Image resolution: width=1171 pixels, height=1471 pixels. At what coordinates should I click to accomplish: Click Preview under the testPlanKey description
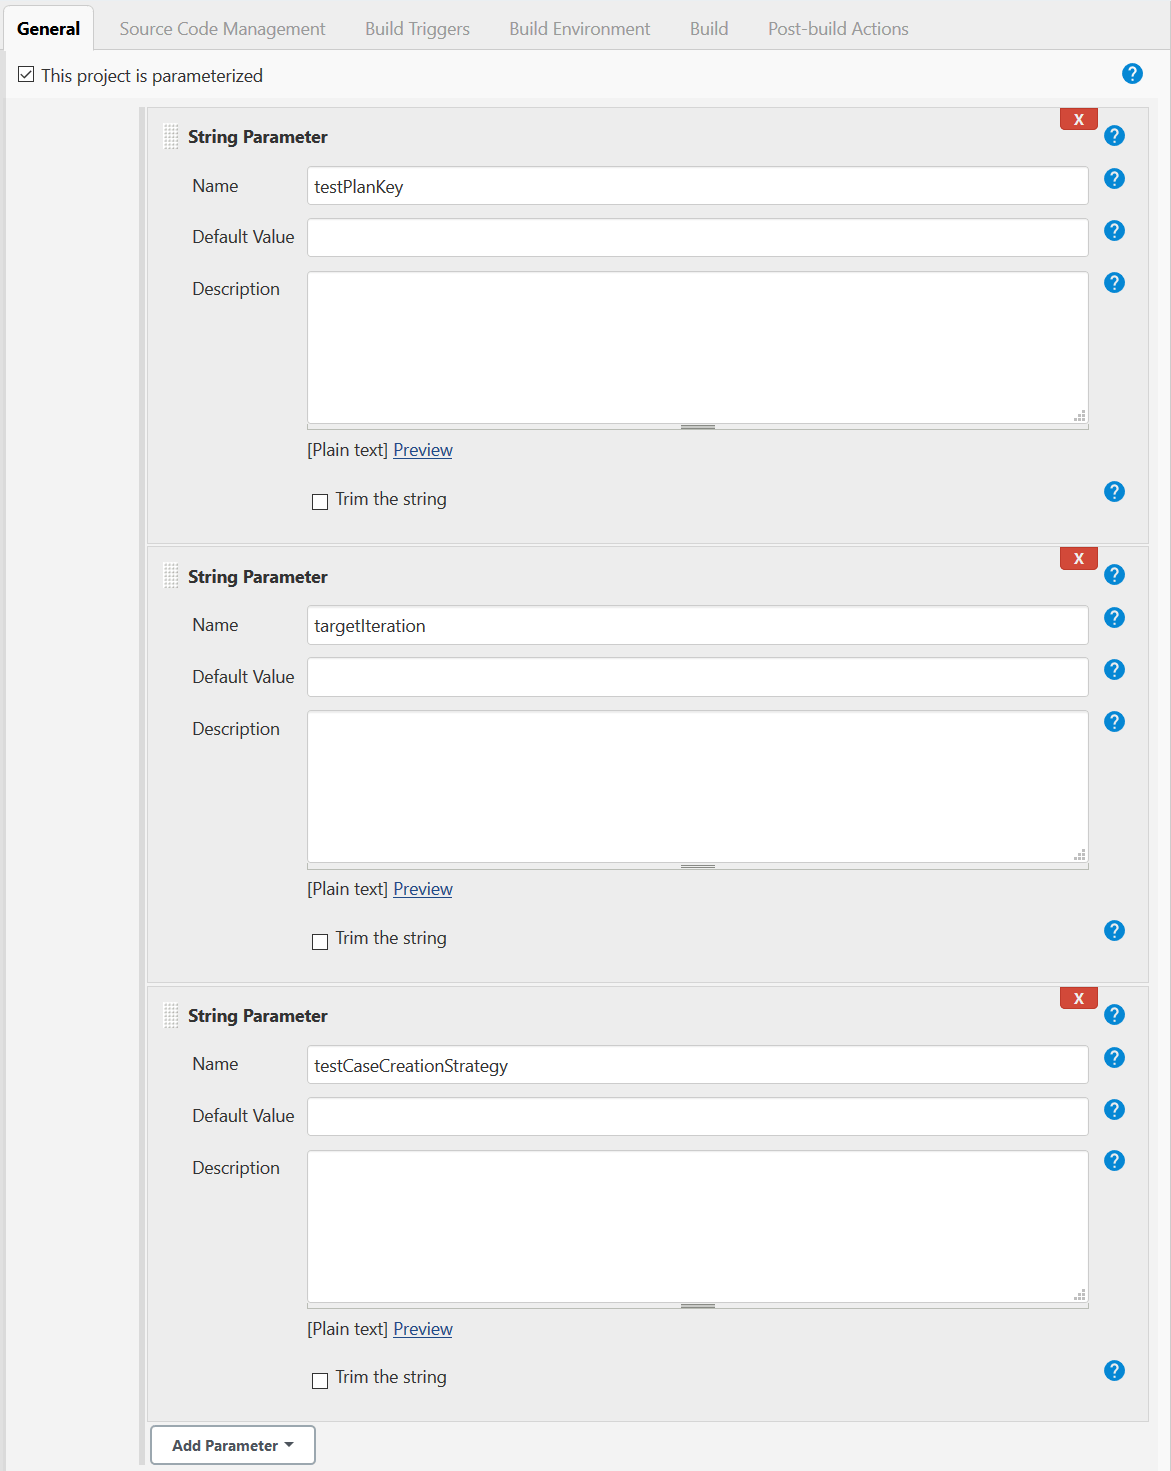(x=422, y=449)
